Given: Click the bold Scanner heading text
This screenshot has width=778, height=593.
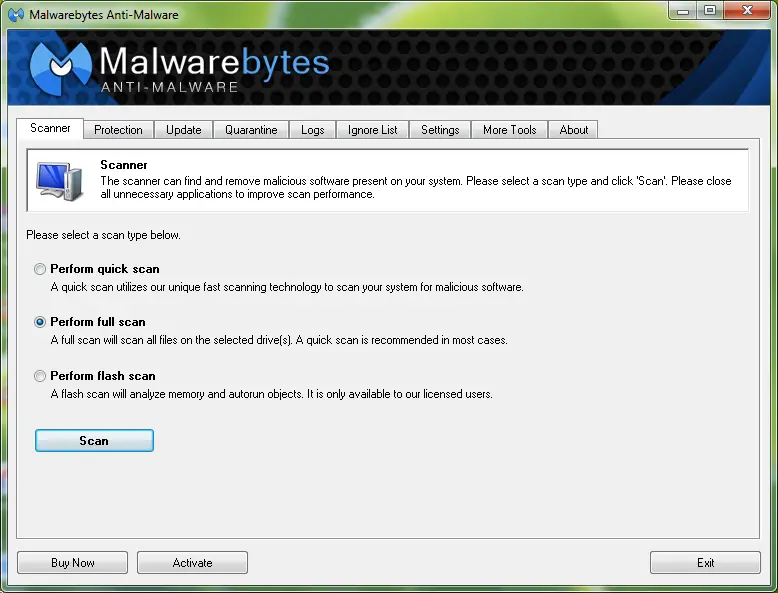Looking at the screenshot, I should pyautogui.click(x=124, y=165).
